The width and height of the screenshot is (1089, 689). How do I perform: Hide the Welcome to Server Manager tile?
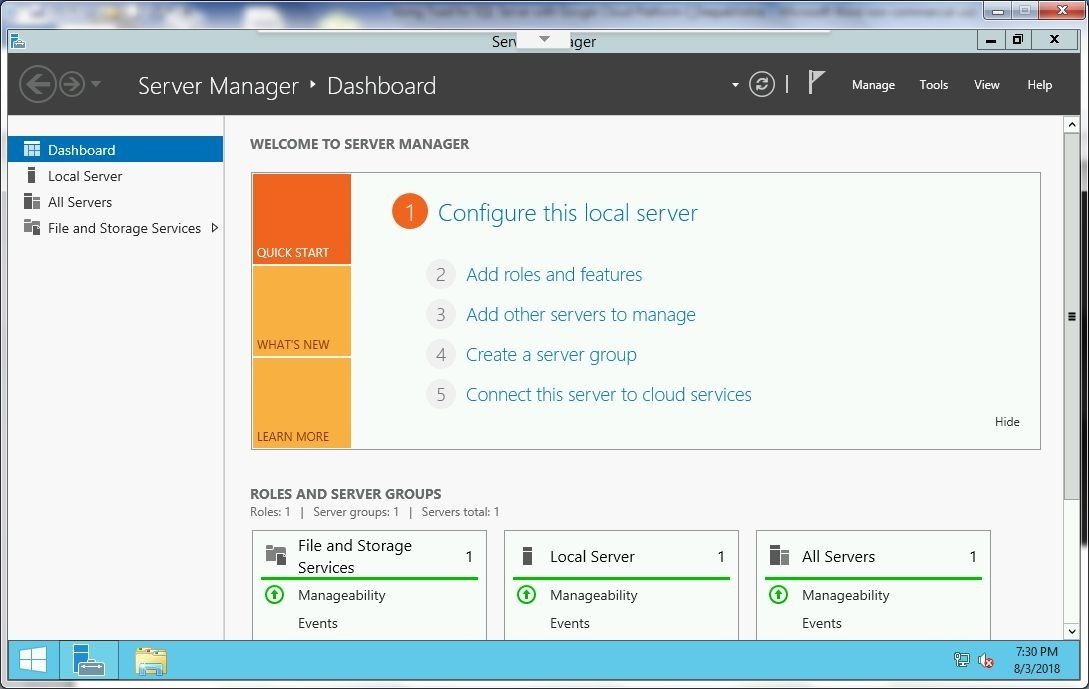1007,421
